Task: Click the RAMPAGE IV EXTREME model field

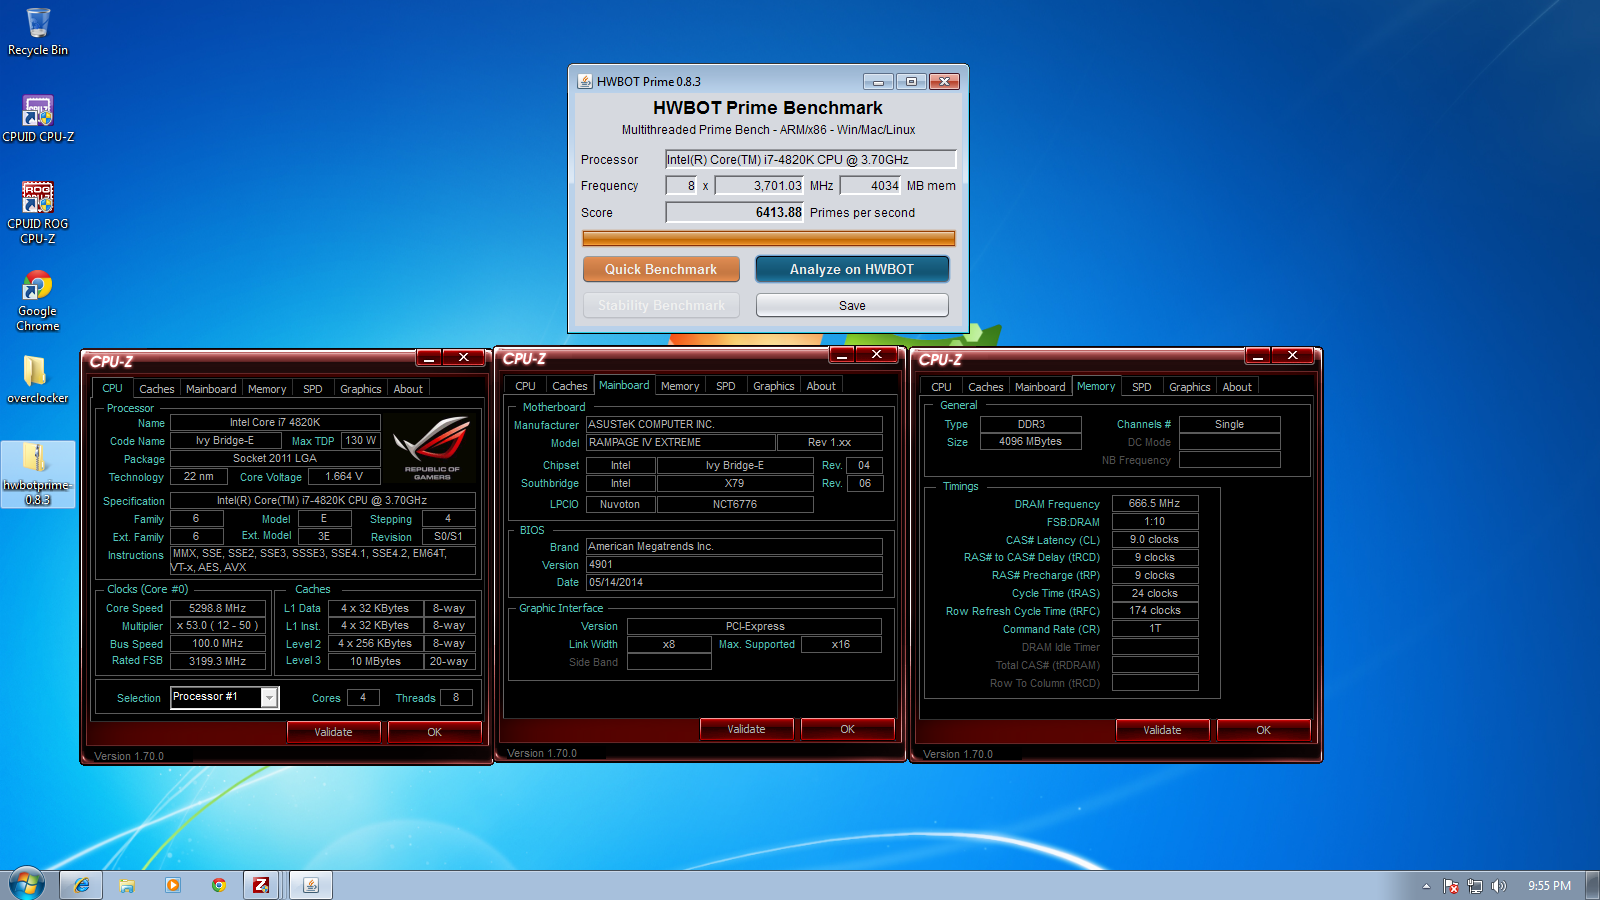Action: (680, 442)
